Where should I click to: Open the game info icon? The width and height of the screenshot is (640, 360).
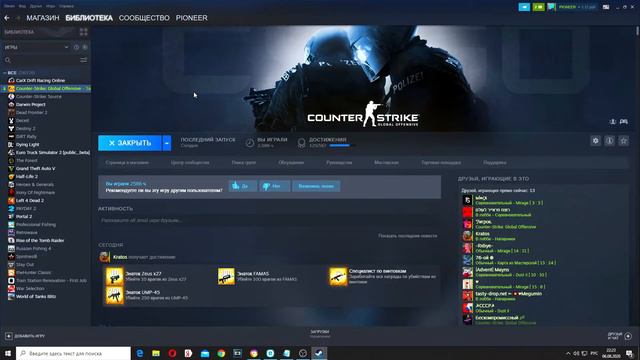coord(609,141)
